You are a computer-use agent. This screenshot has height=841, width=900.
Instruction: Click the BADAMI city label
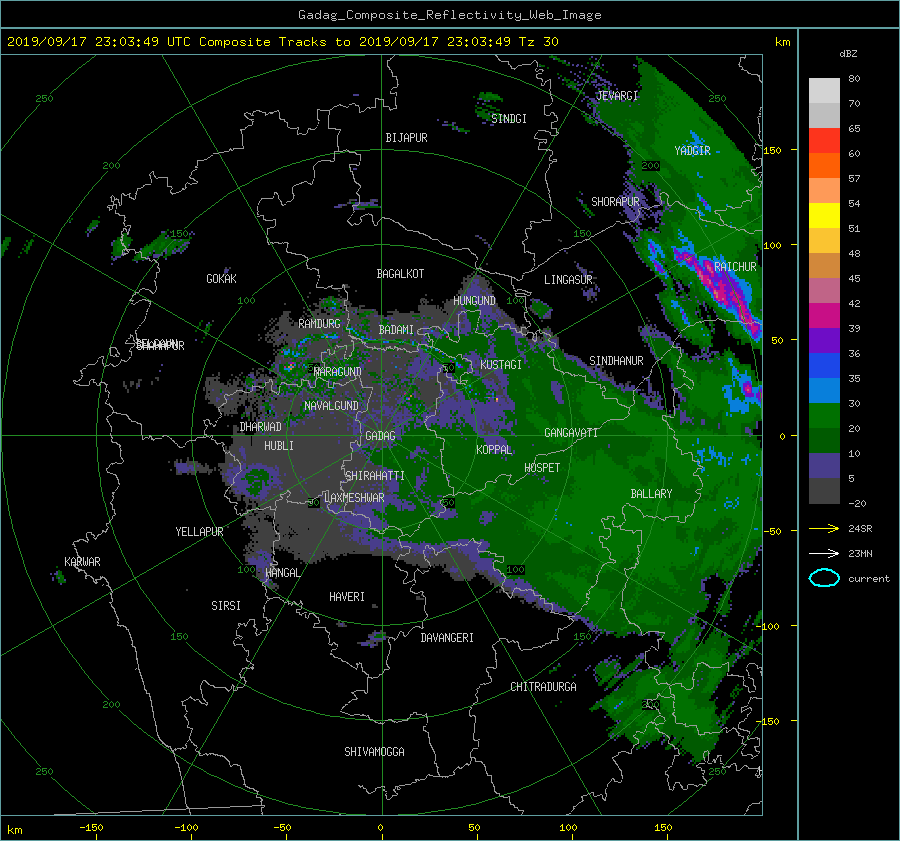click(x=396, y=330)
